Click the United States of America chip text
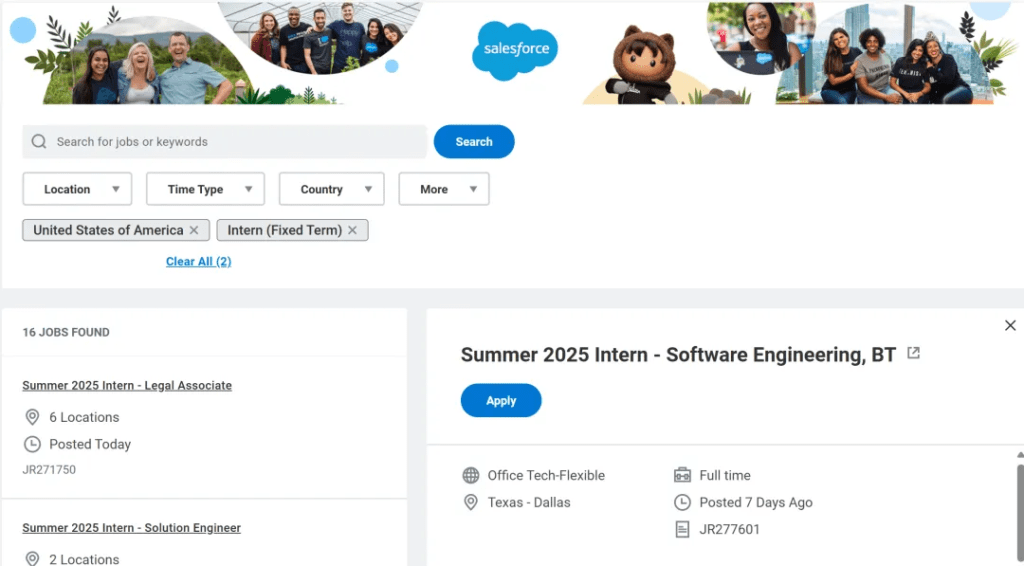Screen dimensions: 1024x566 (x=108, y=230)
